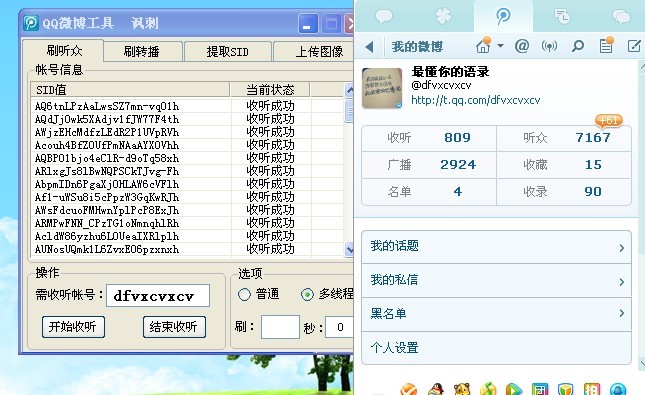
Task: Open the Tencent Video play icon
Action: 513,389
